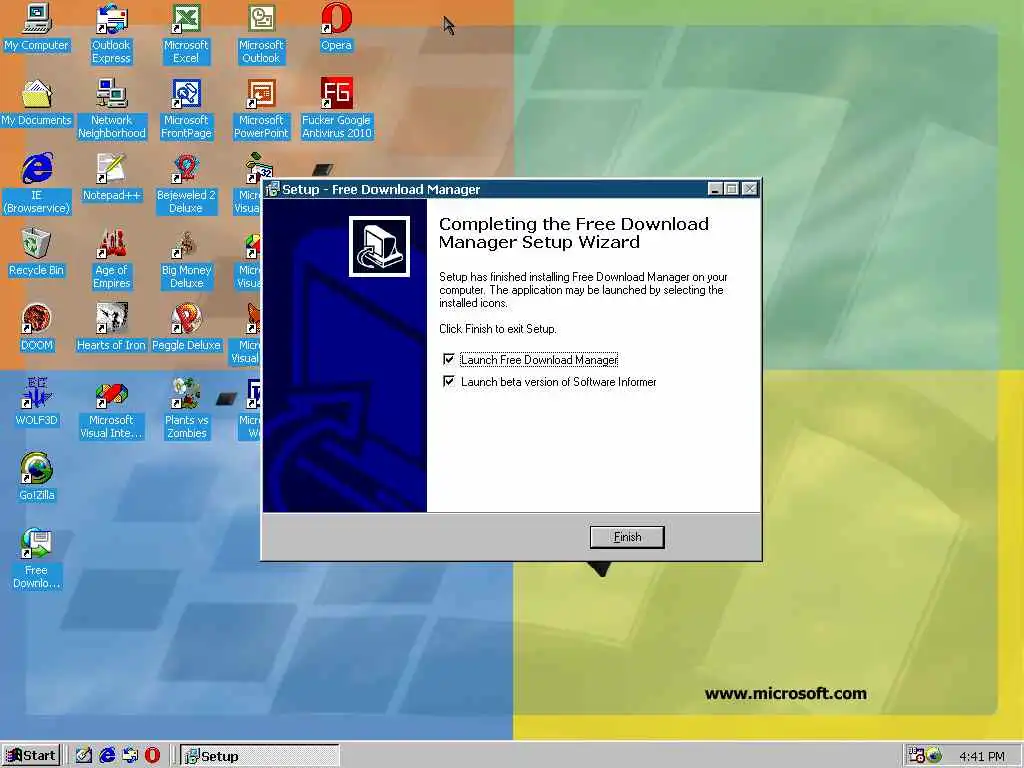Minimize the Setup - Free Download Manager window
The width and height of the screenshot is (1024, 768).
click(x=715, y=189)
